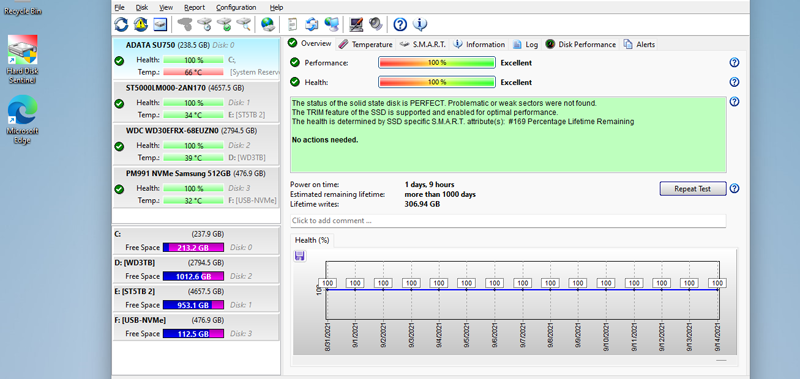Click the 'Click to add comment' field
This screenshot has width=800, height=379.
tap(508, 221)
